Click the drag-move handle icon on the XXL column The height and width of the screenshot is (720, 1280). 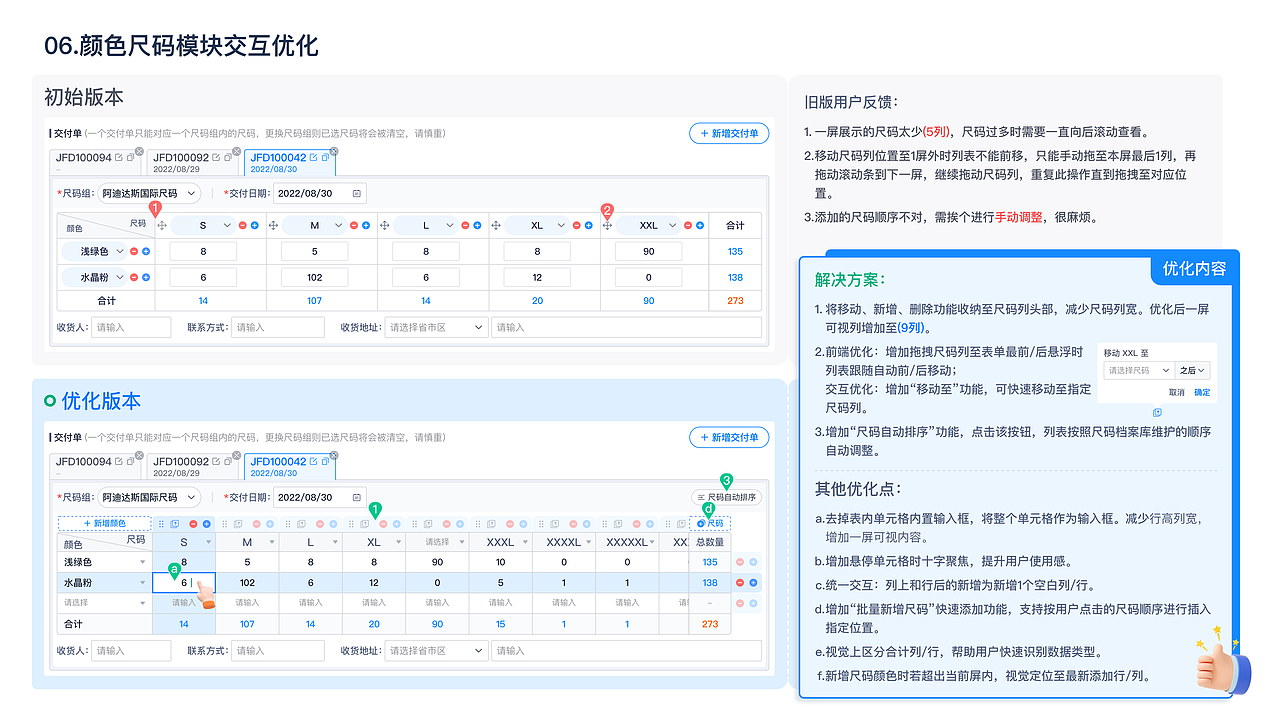[x=609, y=225]
